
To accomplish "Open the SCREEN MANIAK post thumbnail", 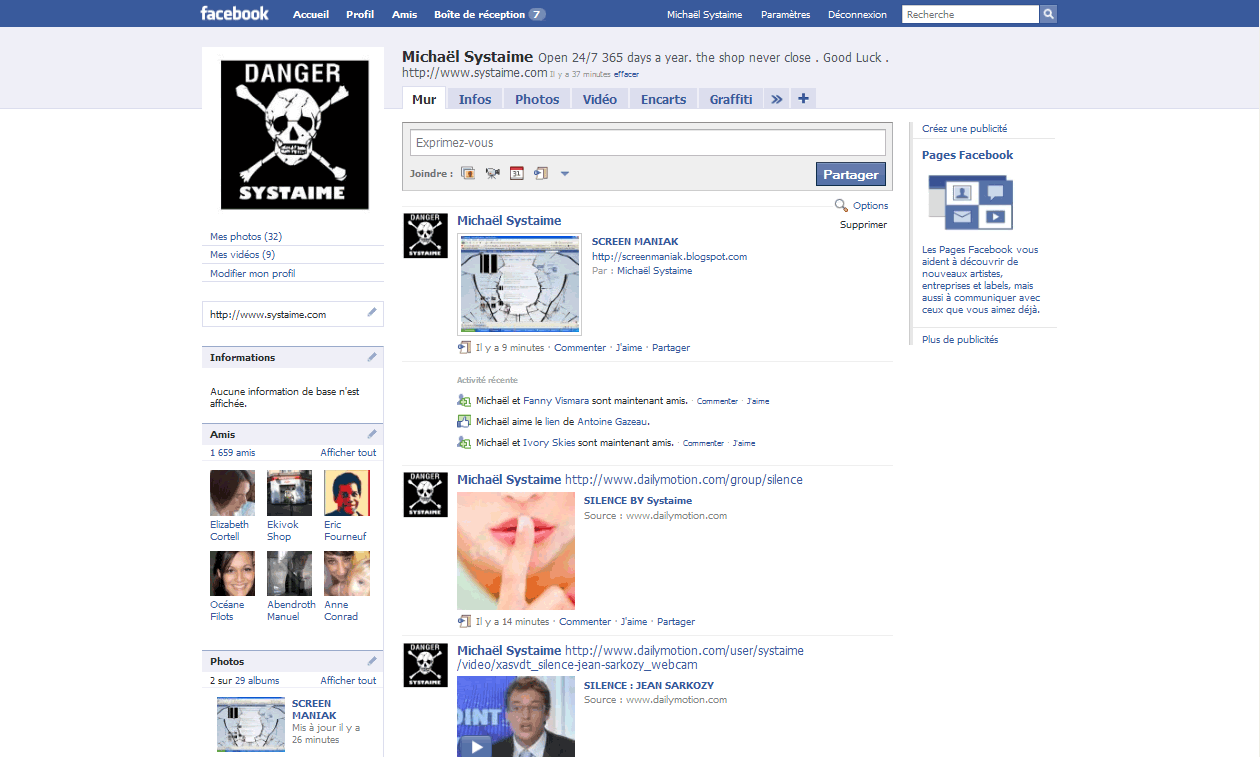I will (x=519, y=284).
